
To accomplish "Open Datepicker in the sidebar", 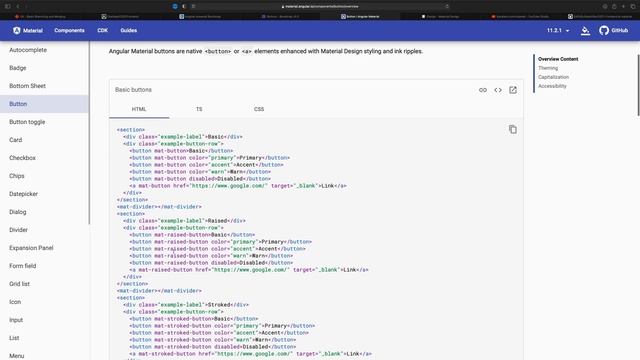I will 44,193.
